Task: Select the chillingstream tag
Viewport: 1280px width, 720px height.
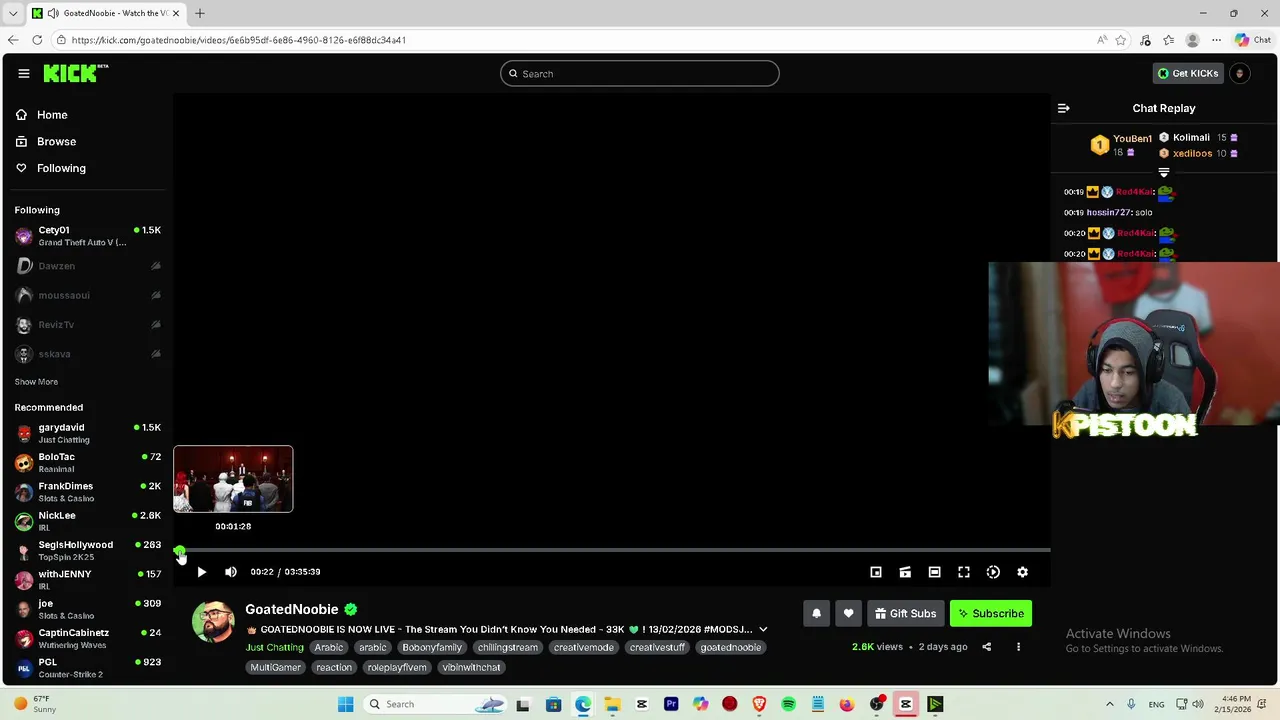Action: tap(507, 647)
